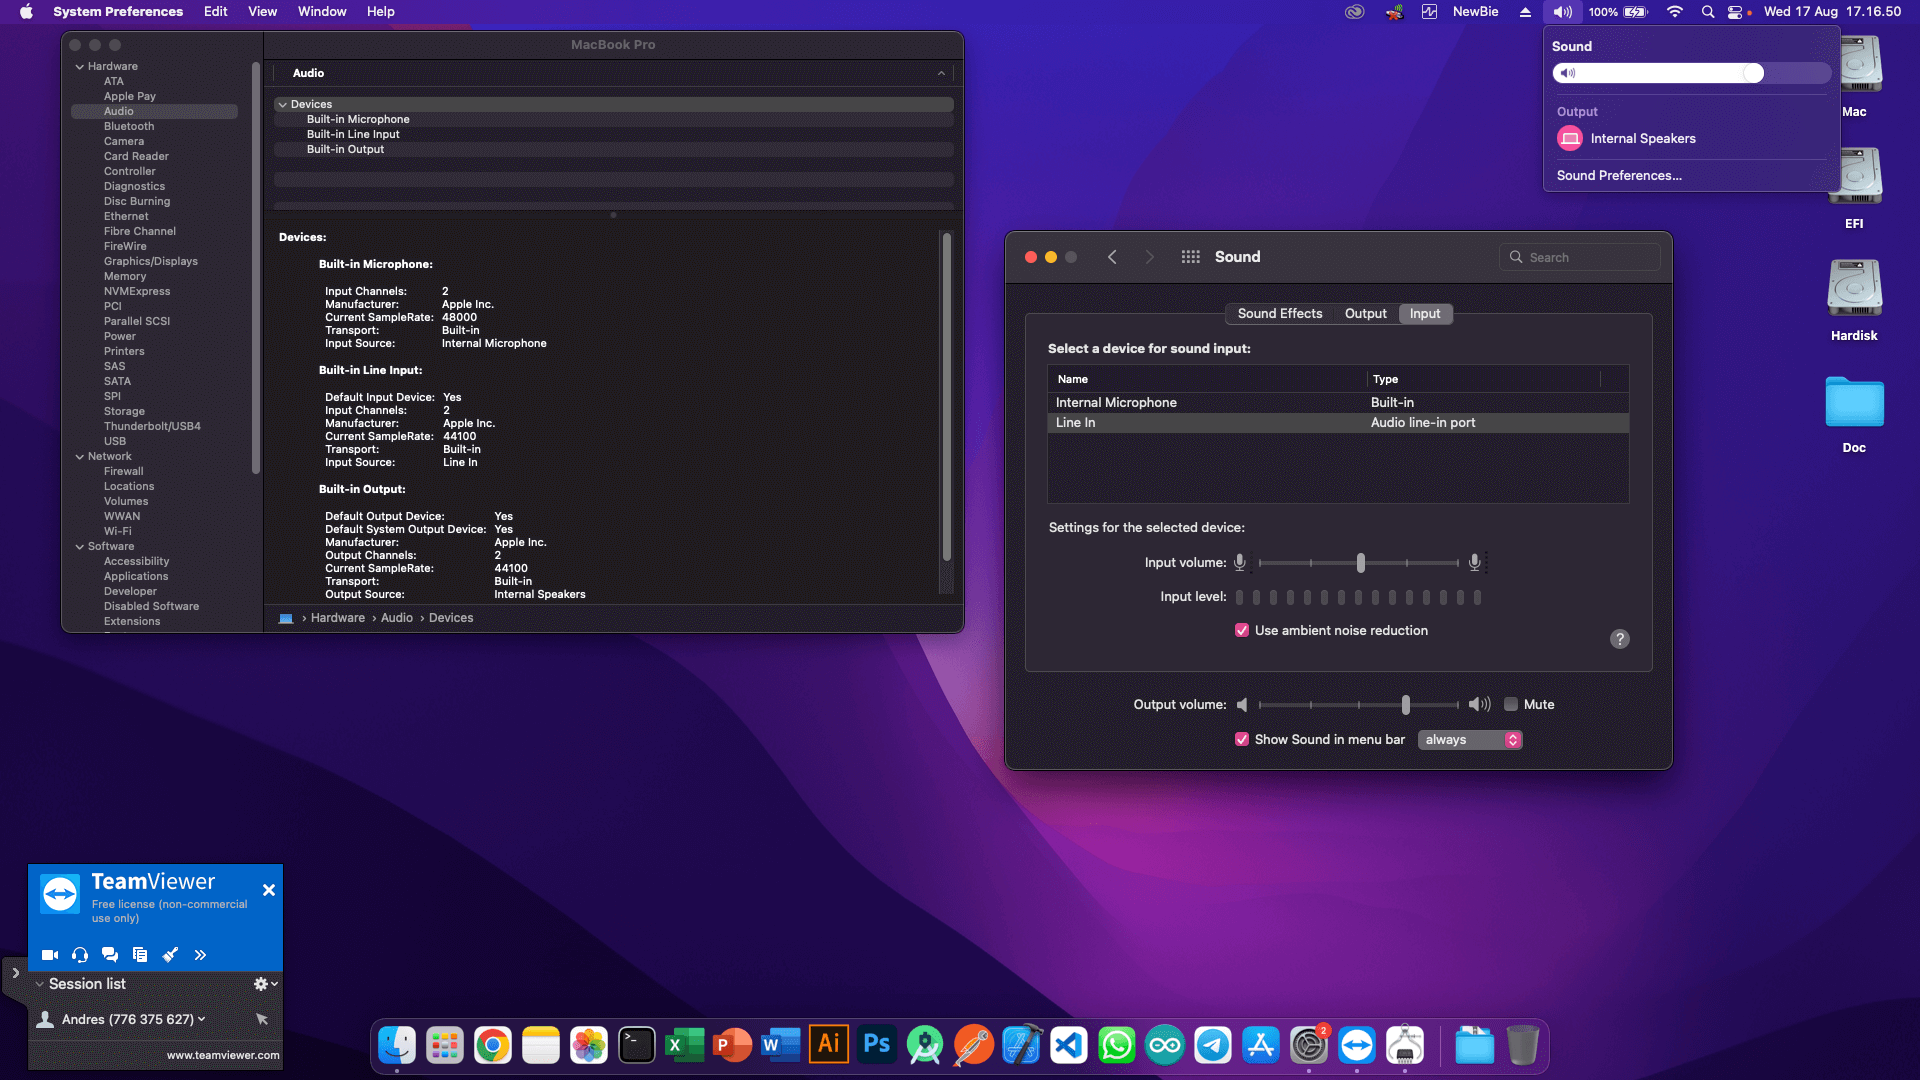Image resolution: width=1920 pixels, height=1080 pixels.
Task: Select the Input tab
Action: coord(1425,313)
